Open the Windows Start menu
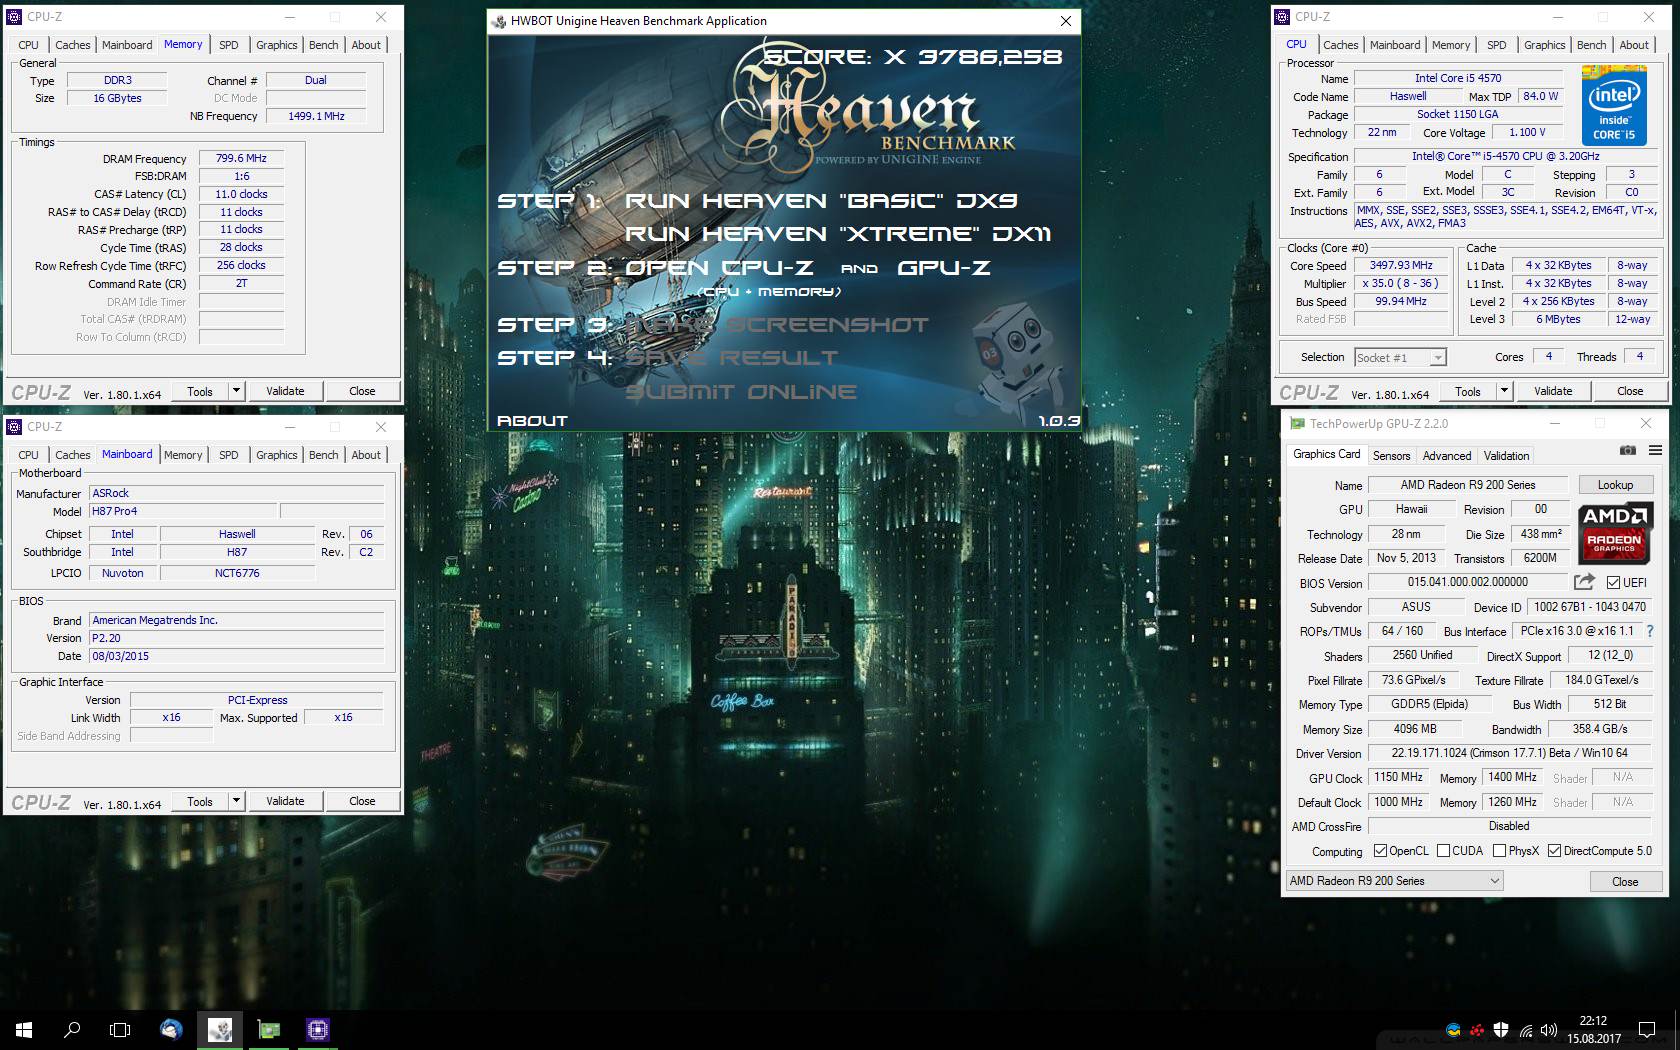1680x1050 pixels. (x=24, y=1029)
